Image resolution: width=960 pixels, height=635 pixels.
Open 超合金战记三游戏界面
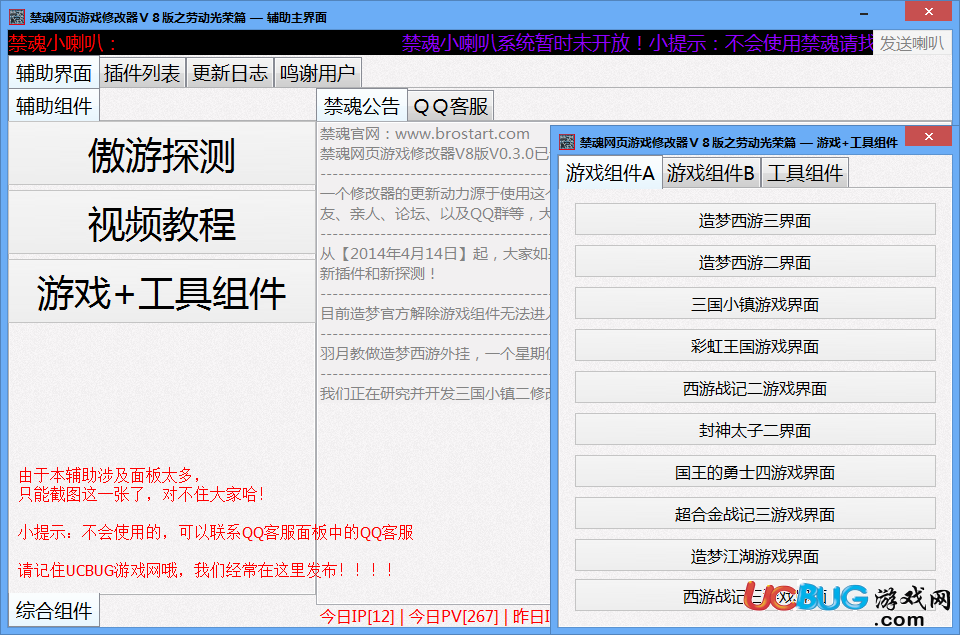(x=755, y=514)
